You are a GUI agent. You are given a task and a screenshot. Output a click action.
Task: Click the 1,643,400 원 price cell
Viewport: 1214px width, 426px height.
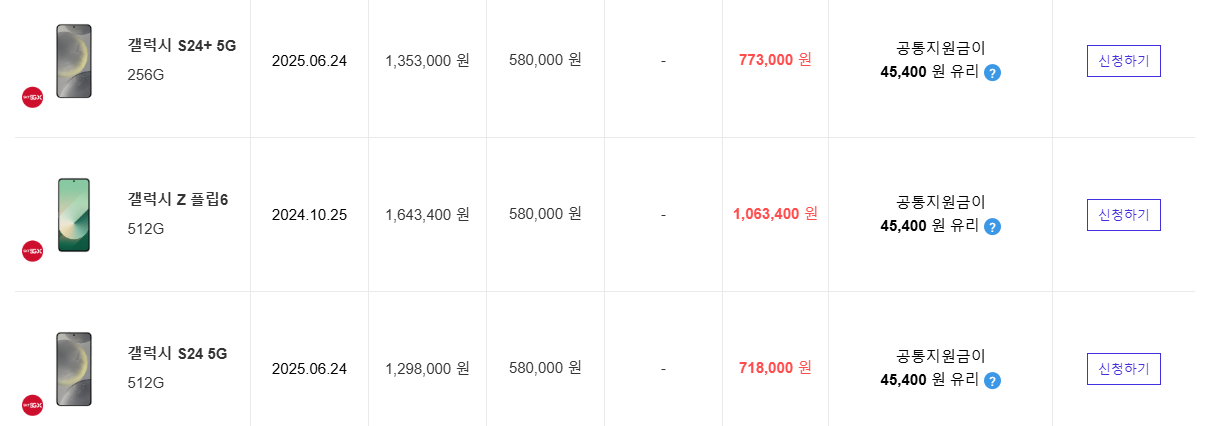(427, 214)
